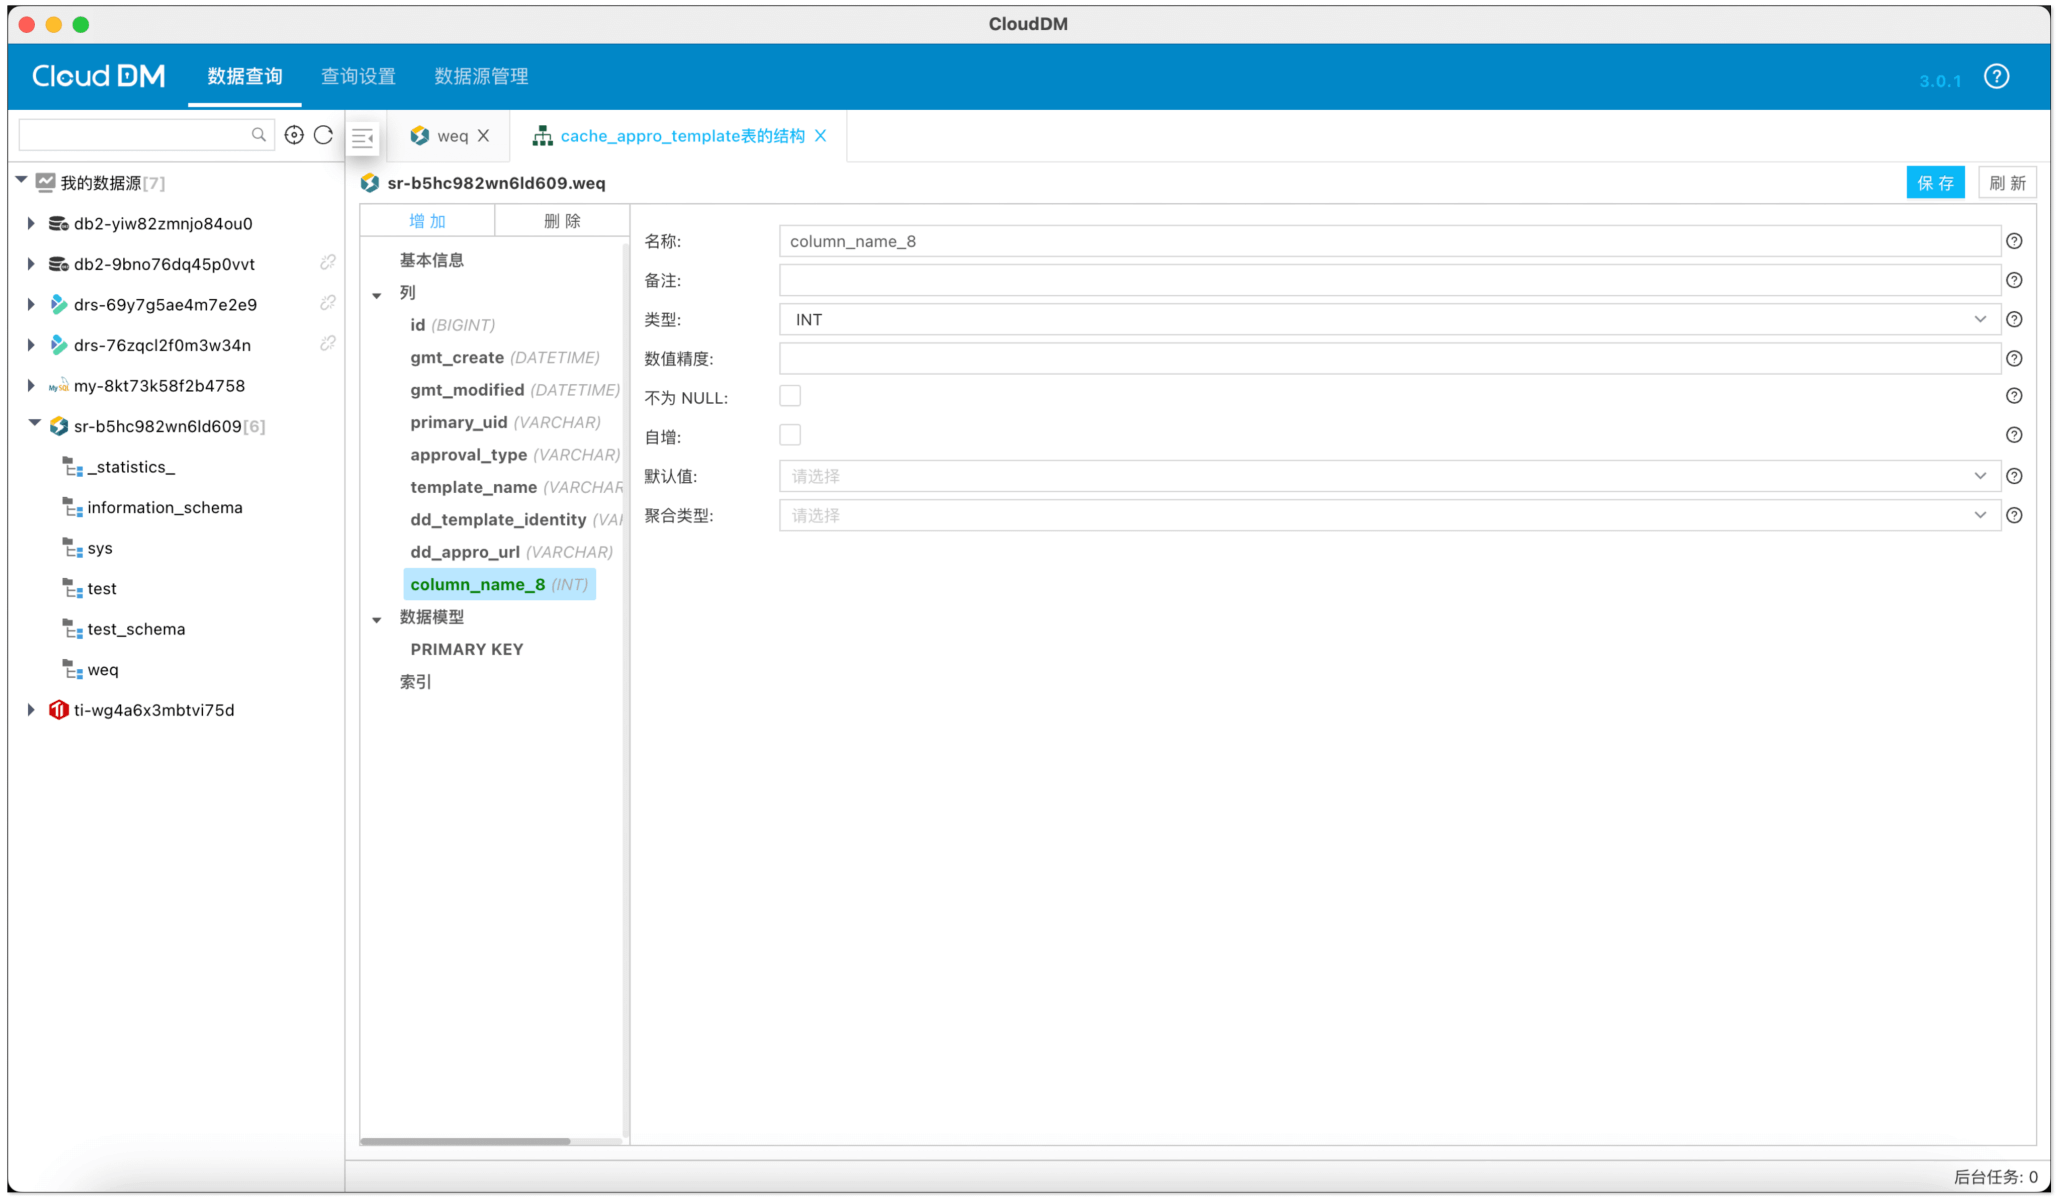
Task: Click the 删除 button
Action: (562, 221)
